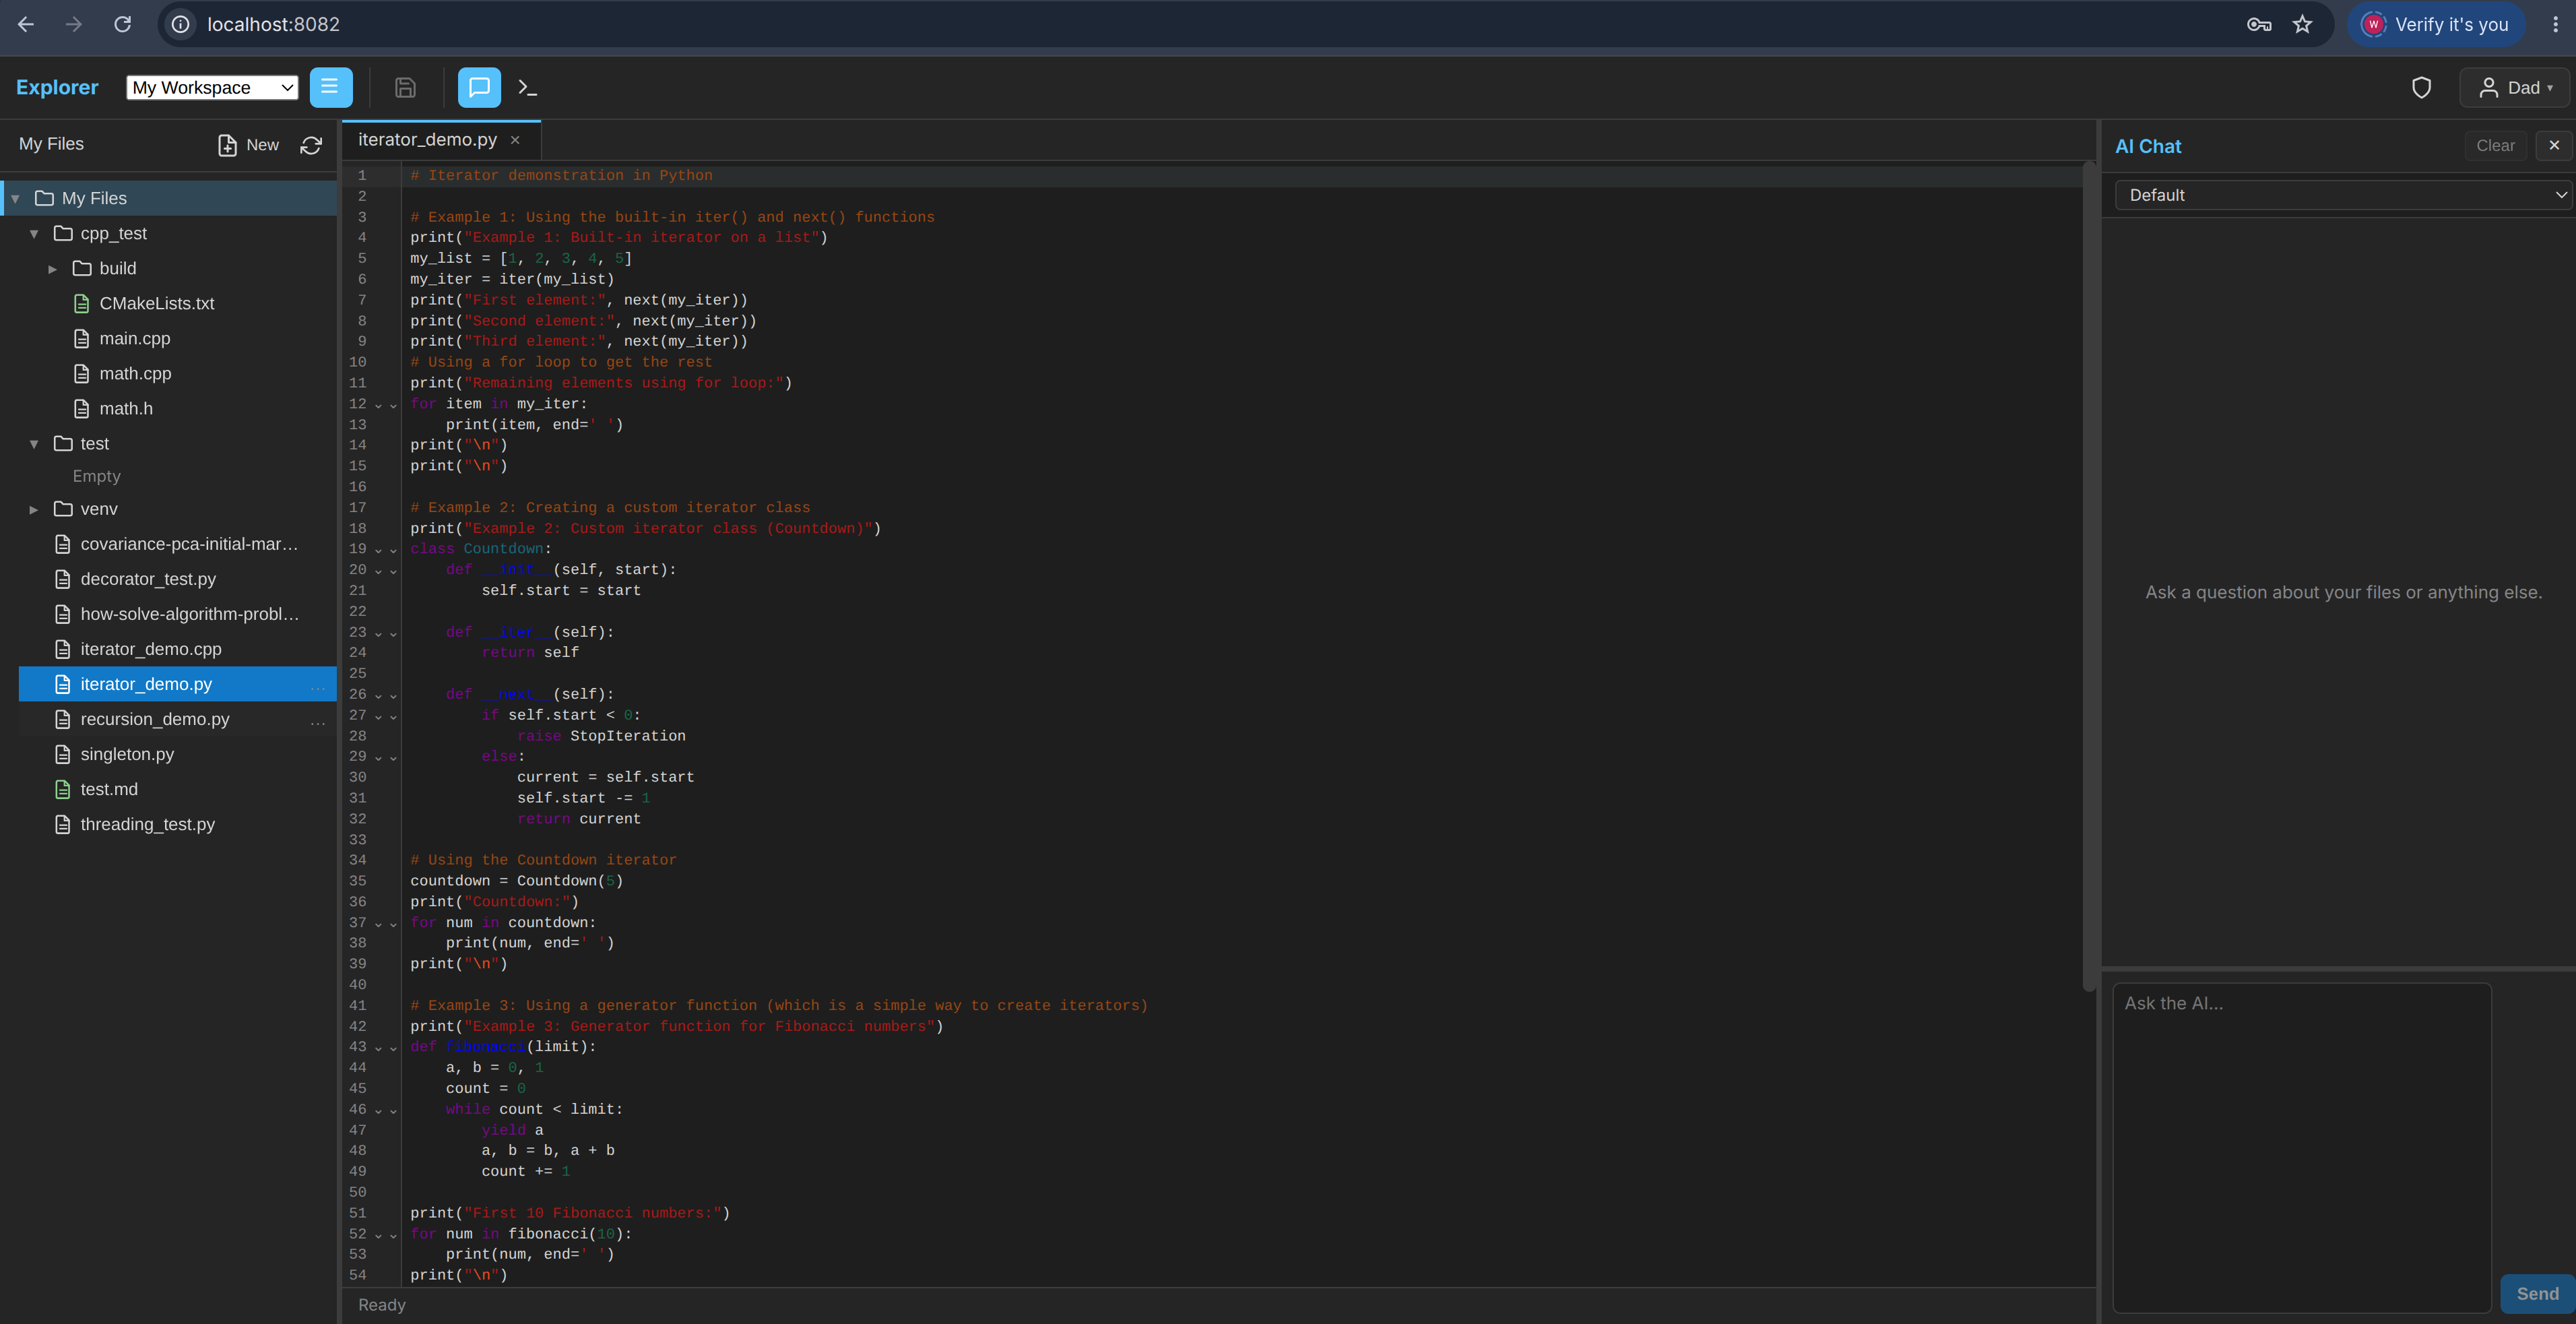2576x1324 pixels.
Task: Open more options for iterator_demo.py
Action: click(318, 686)
